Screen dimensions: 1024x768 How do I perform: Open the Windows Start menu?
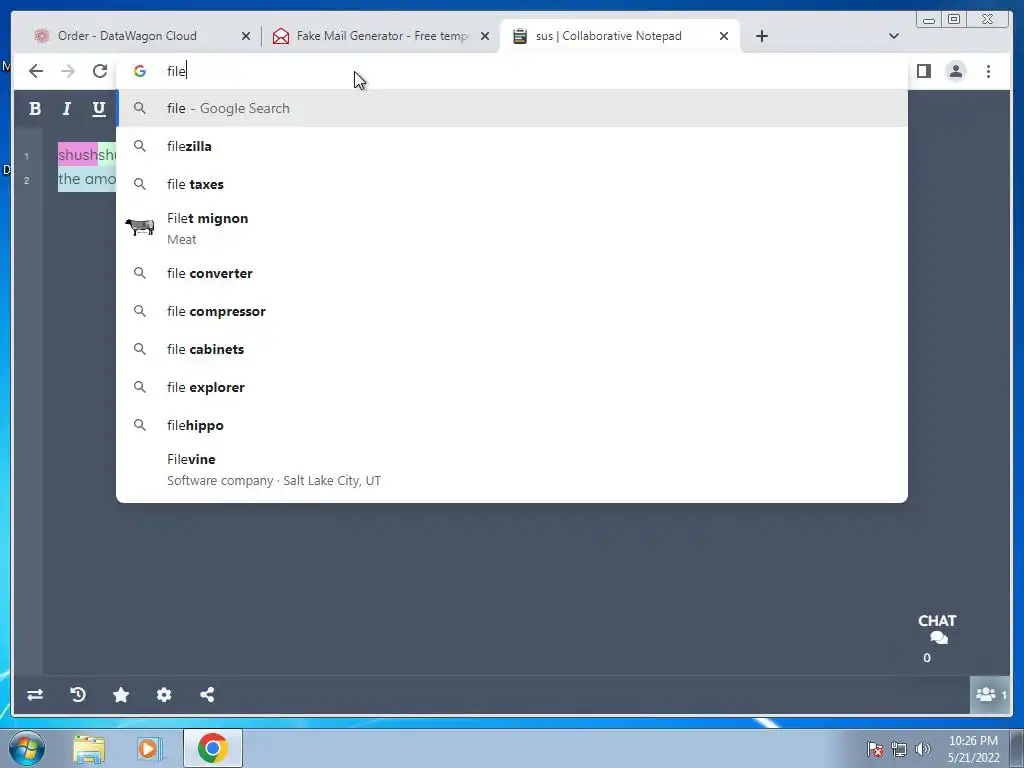point(27,748)
